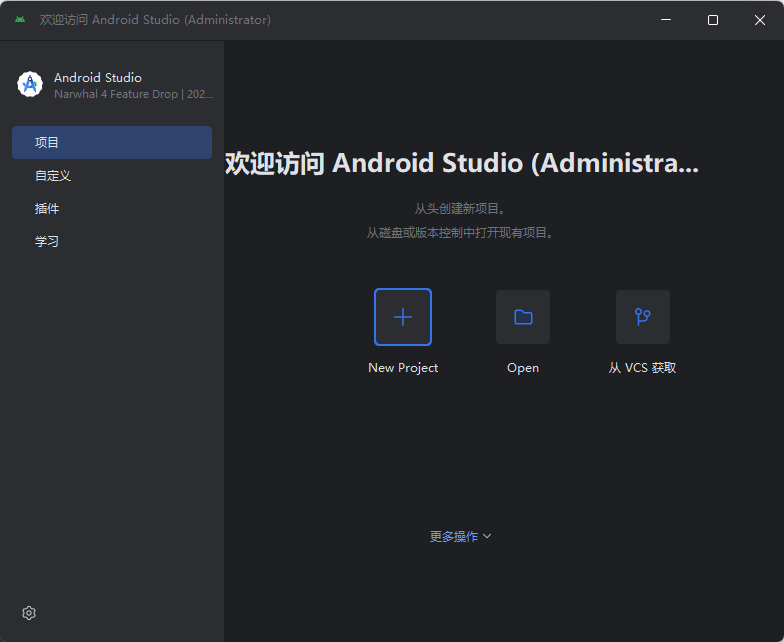
Task: Switch to the 自定义 tab
Action: point(53,175)
